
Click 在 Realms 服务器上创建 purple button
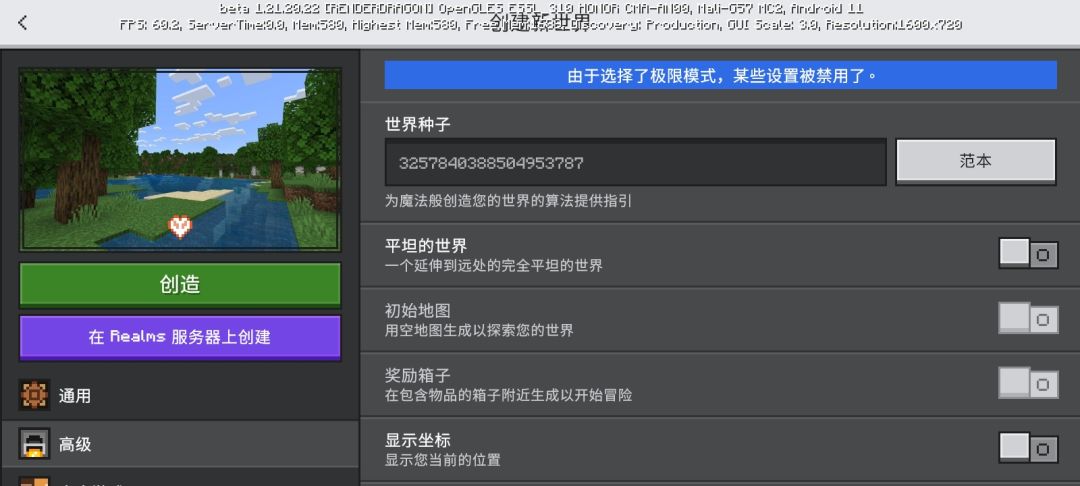point(180,337)
